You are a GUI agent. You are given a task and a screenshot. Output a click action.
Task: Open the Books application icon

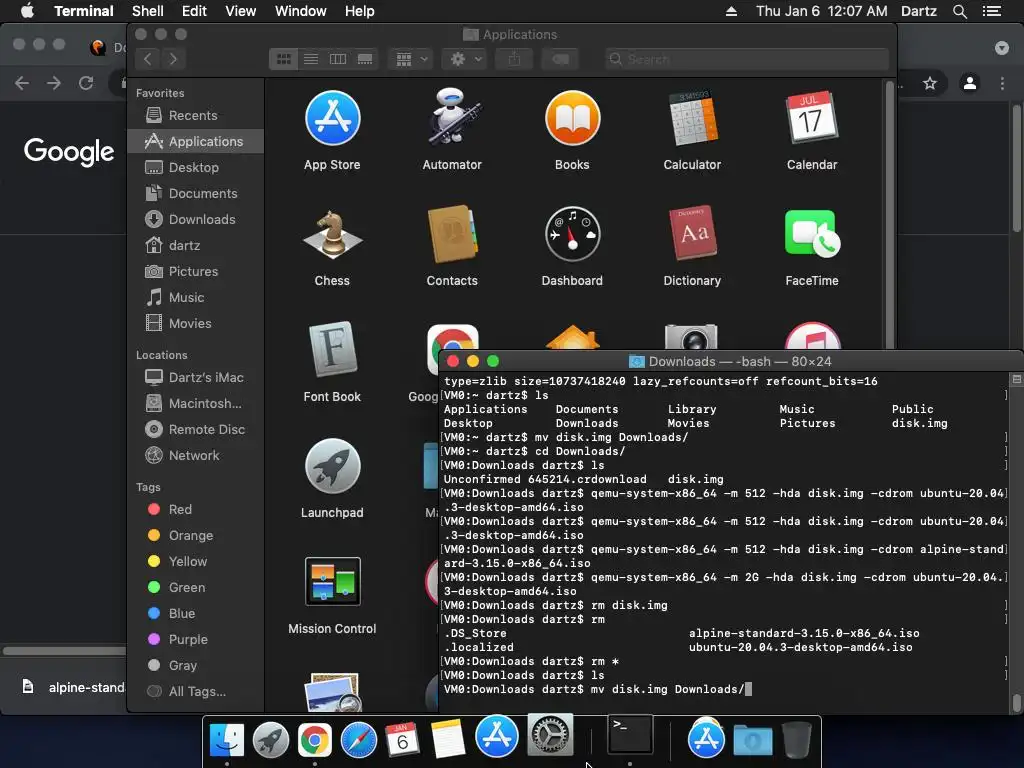point(572,119)
